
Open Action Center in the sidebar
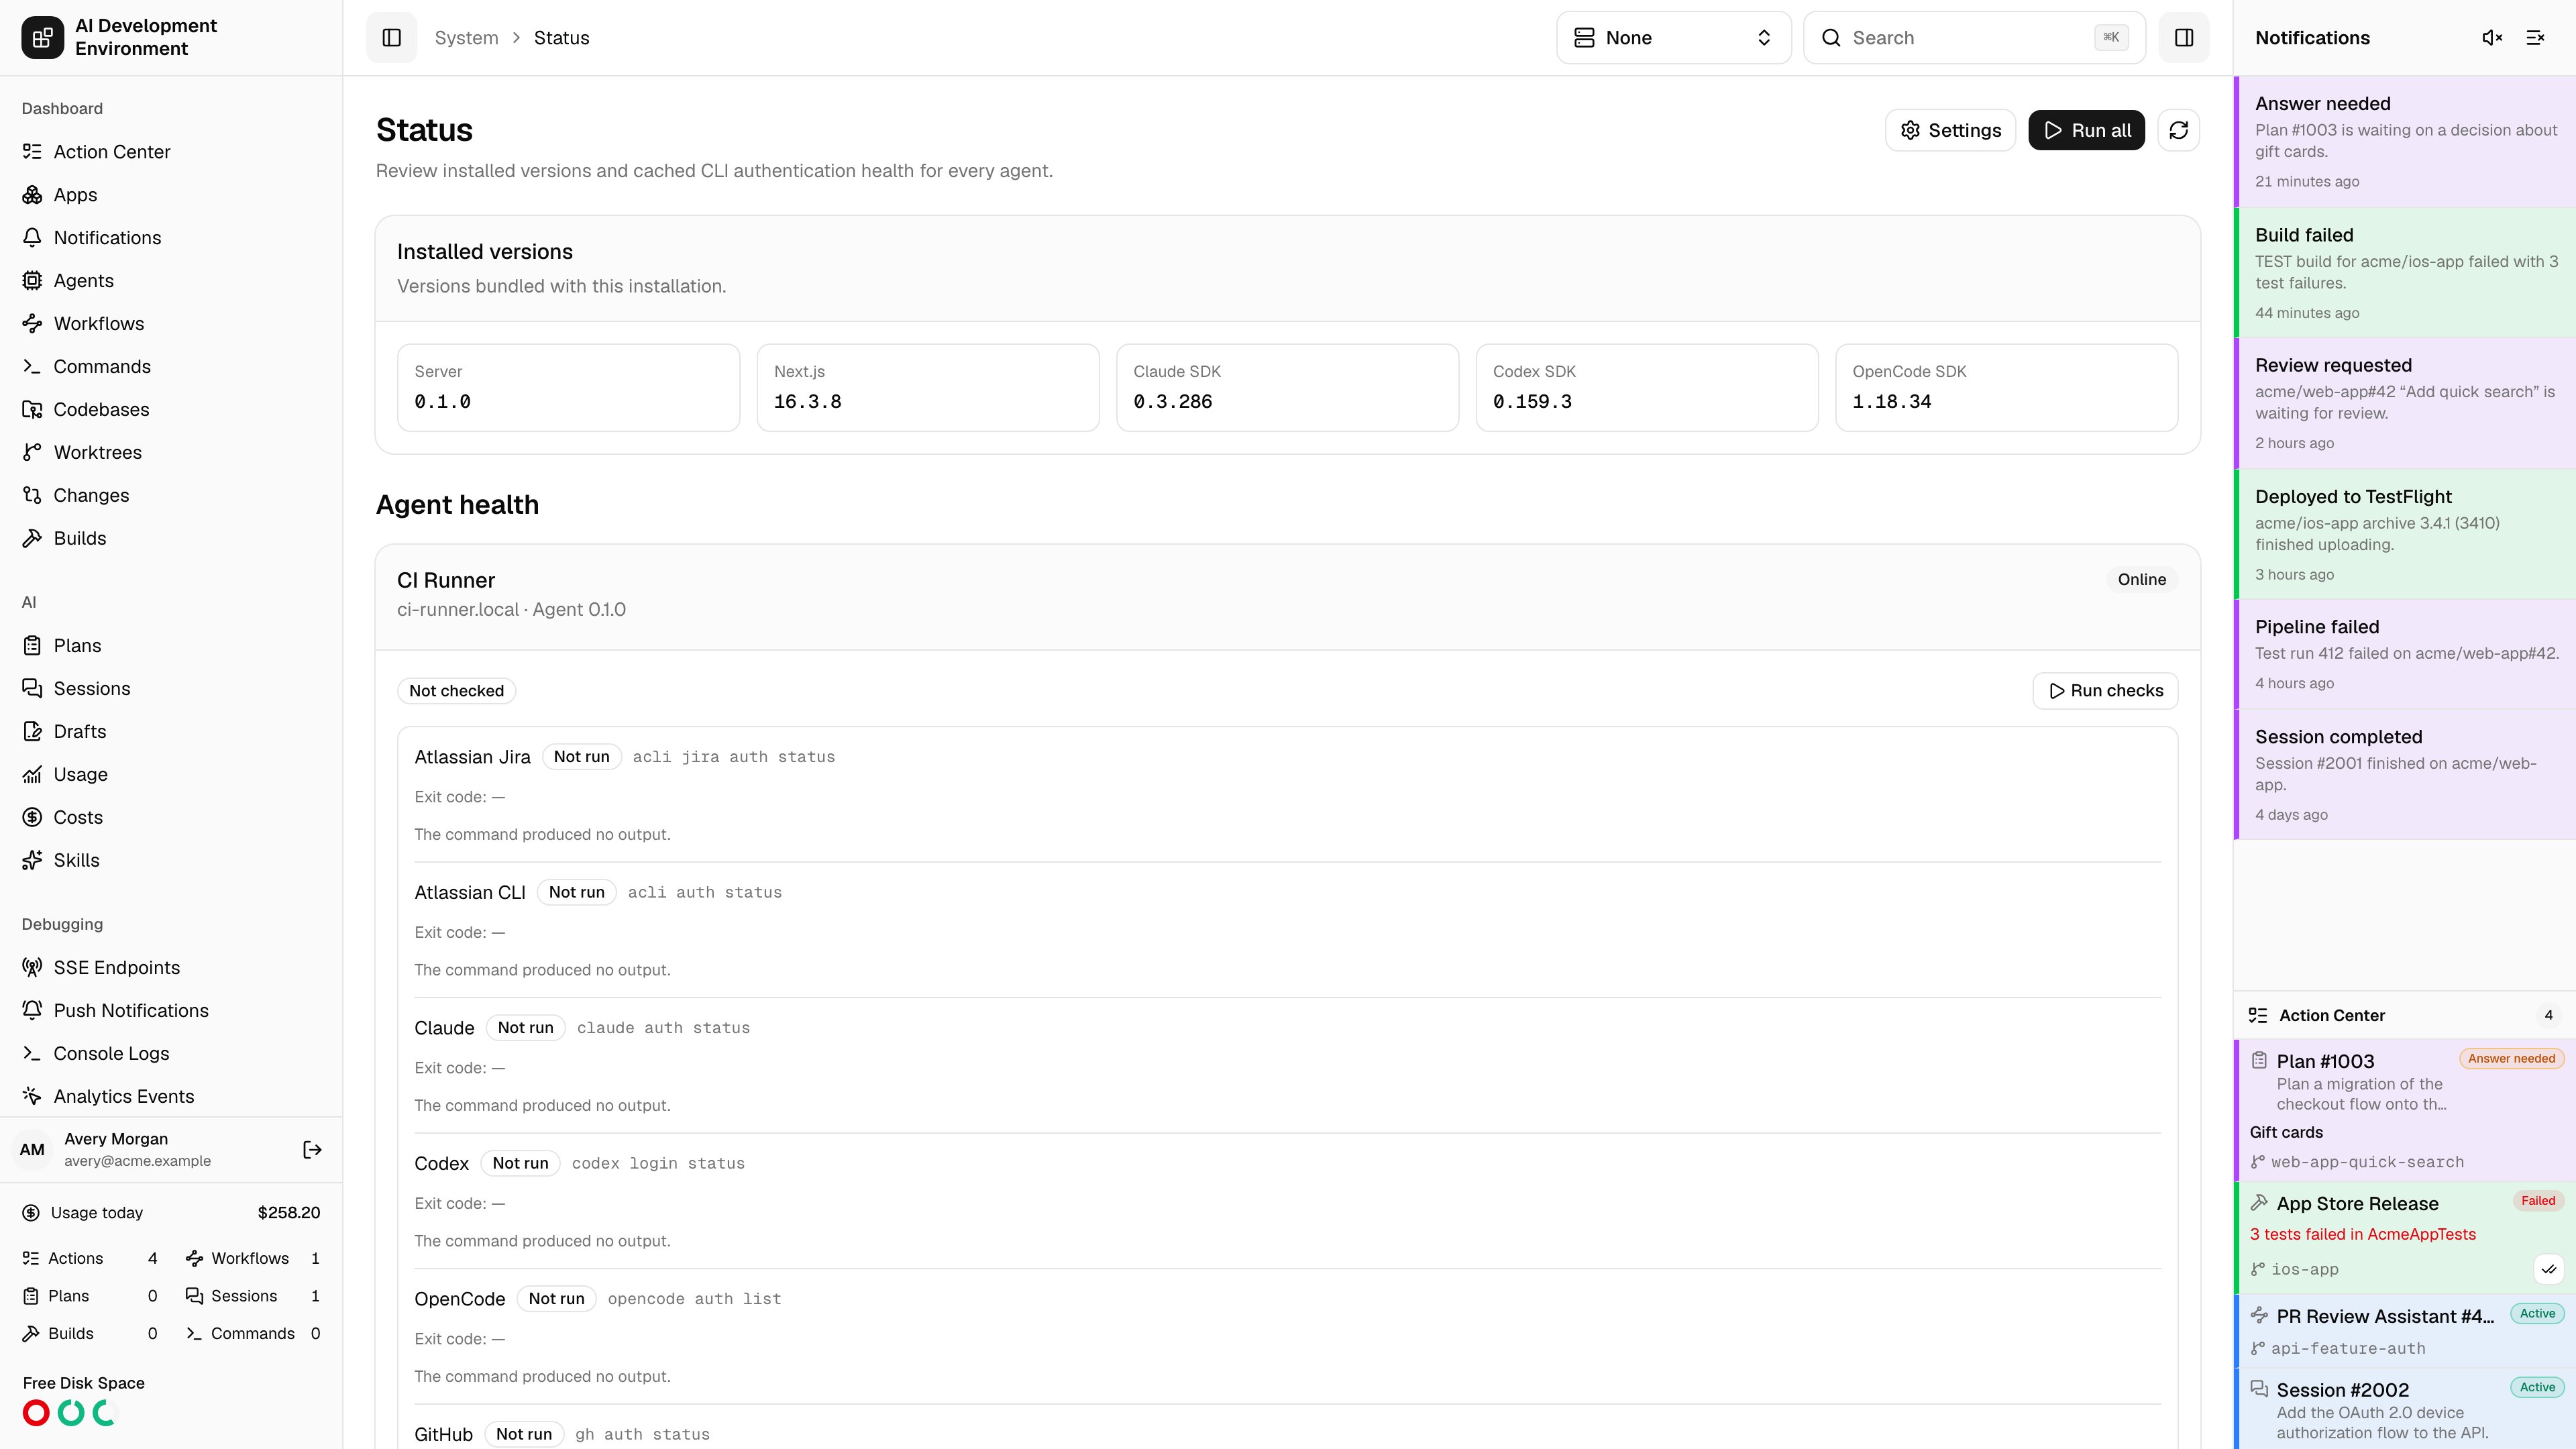pyautogui.click(x=171, y=152)
